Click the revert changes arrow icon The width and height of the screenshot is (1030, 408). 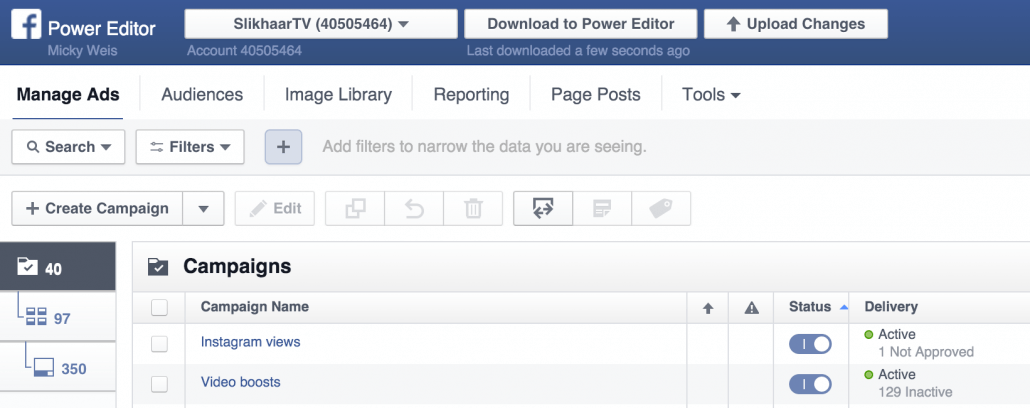click(414, 208)
